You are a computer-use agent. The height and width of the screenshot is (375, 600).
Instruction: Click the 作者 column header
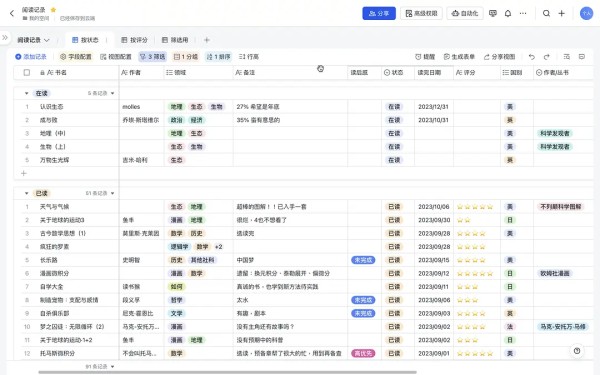coord(142,72)
